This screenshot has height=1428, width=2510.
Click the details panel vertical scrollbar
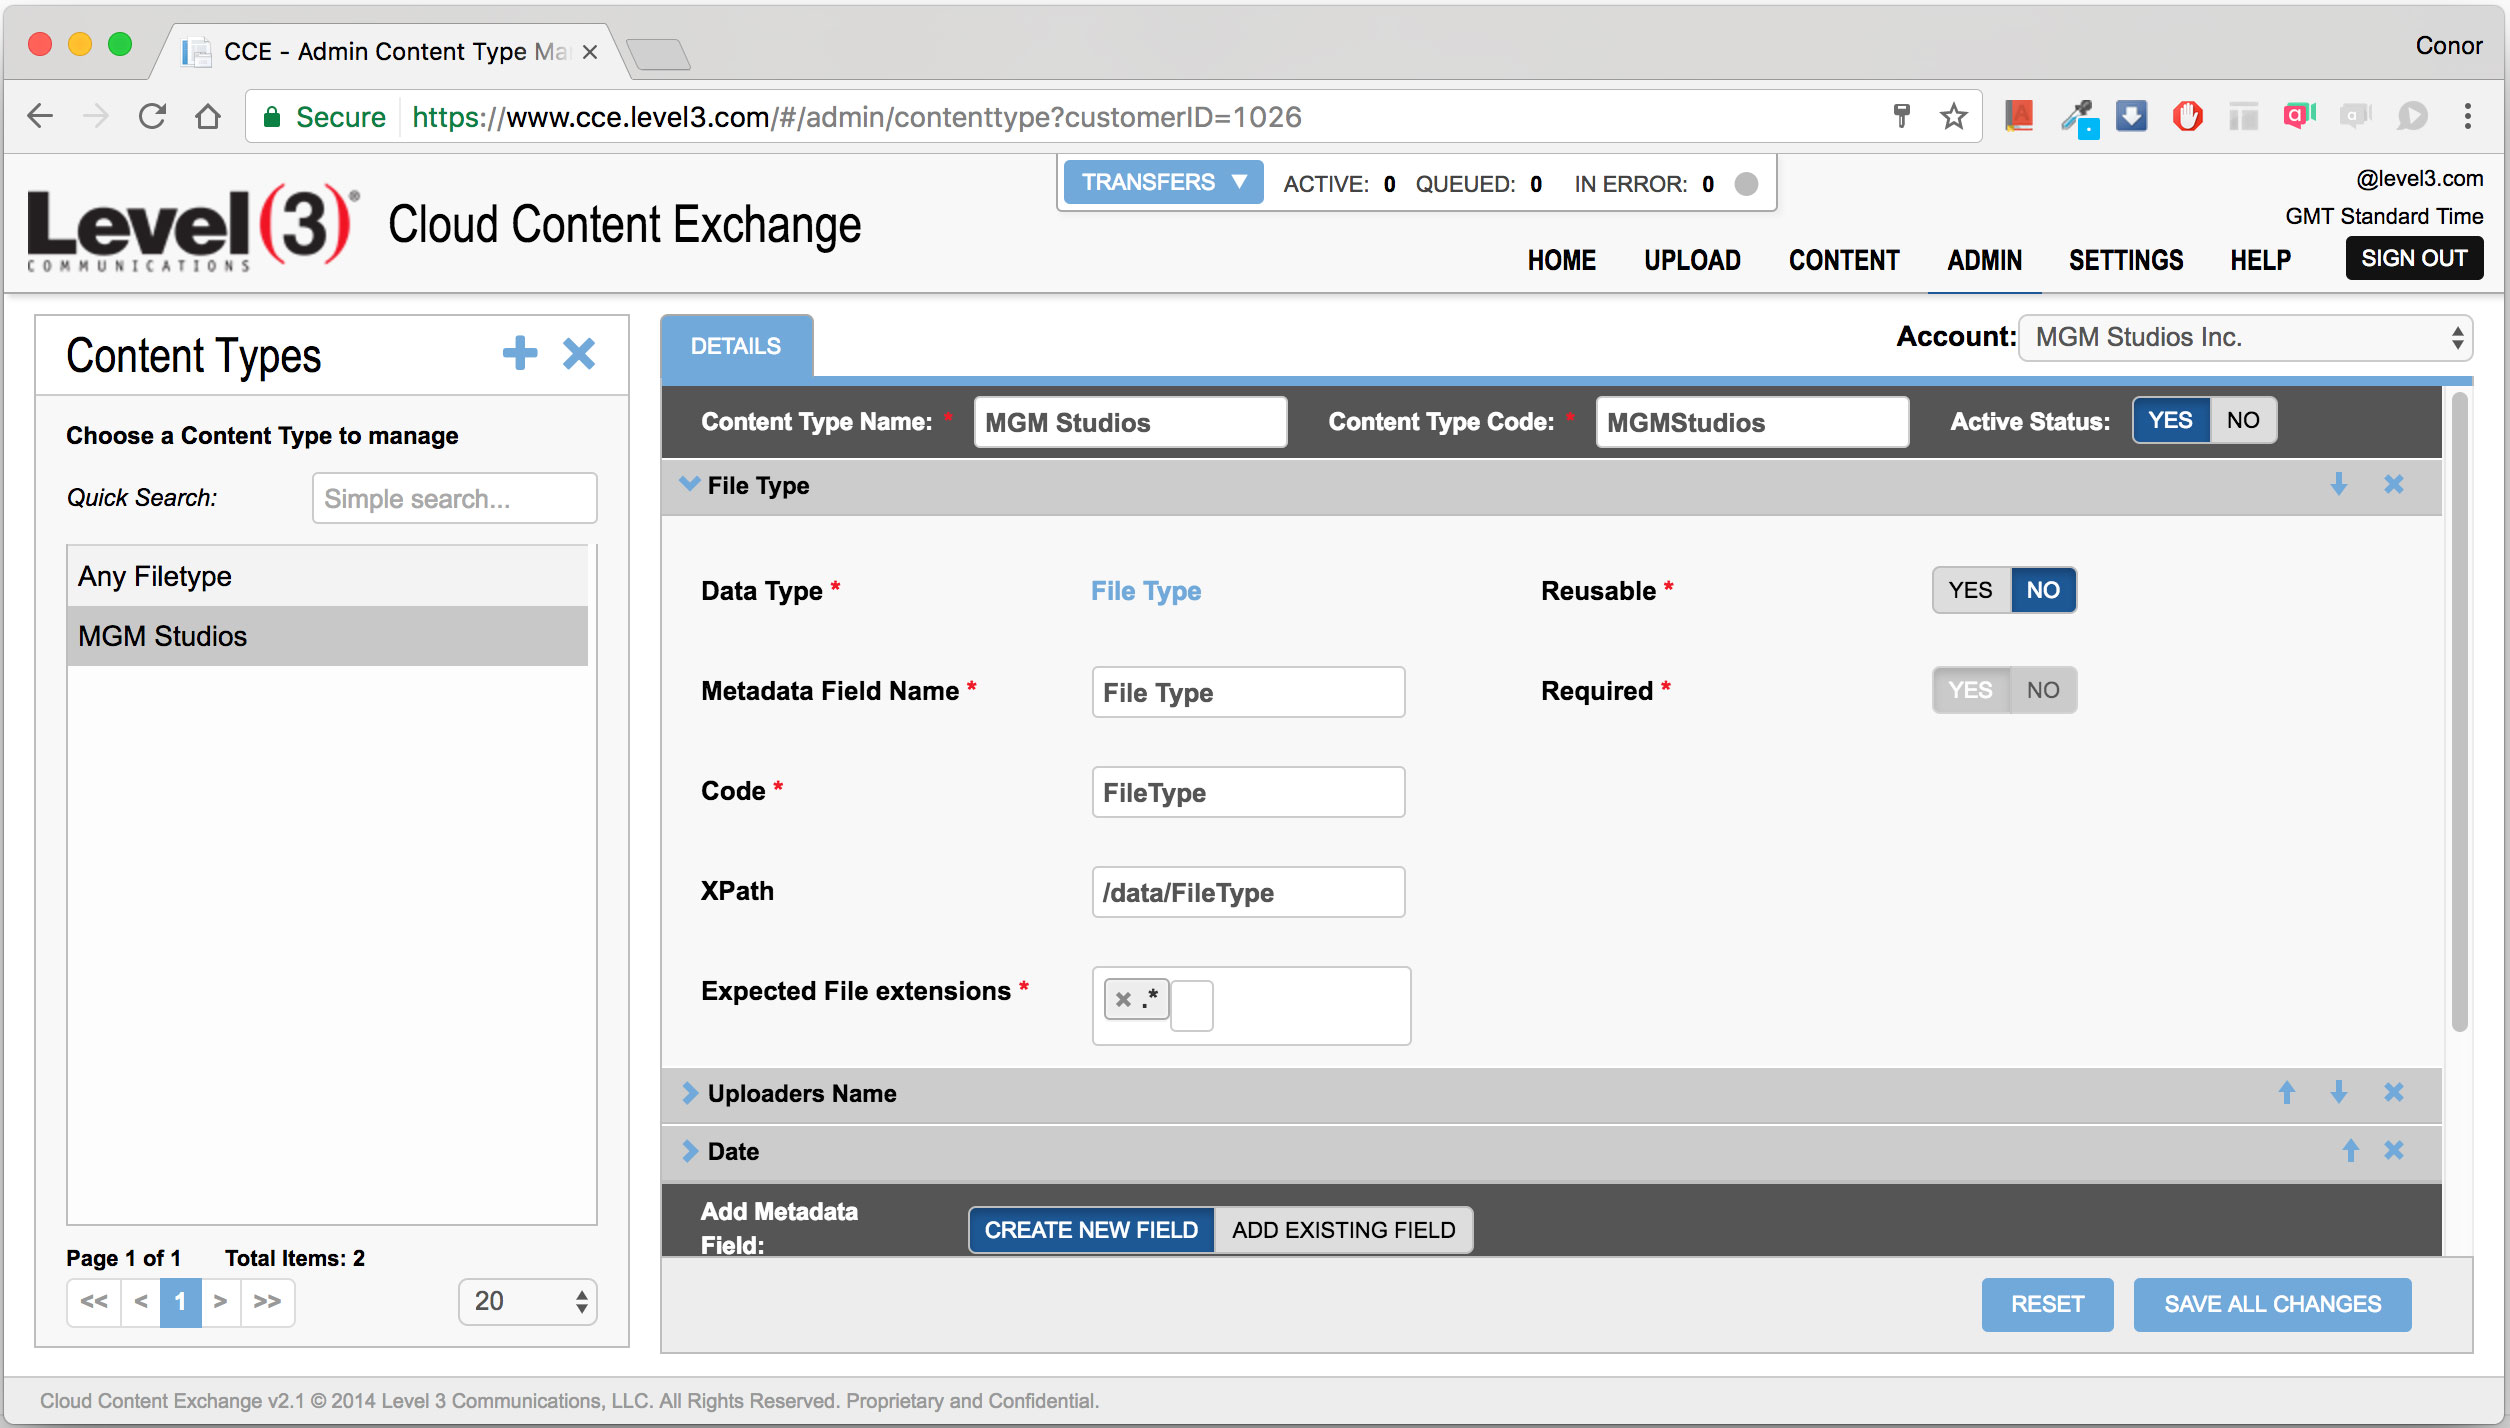2460,712
